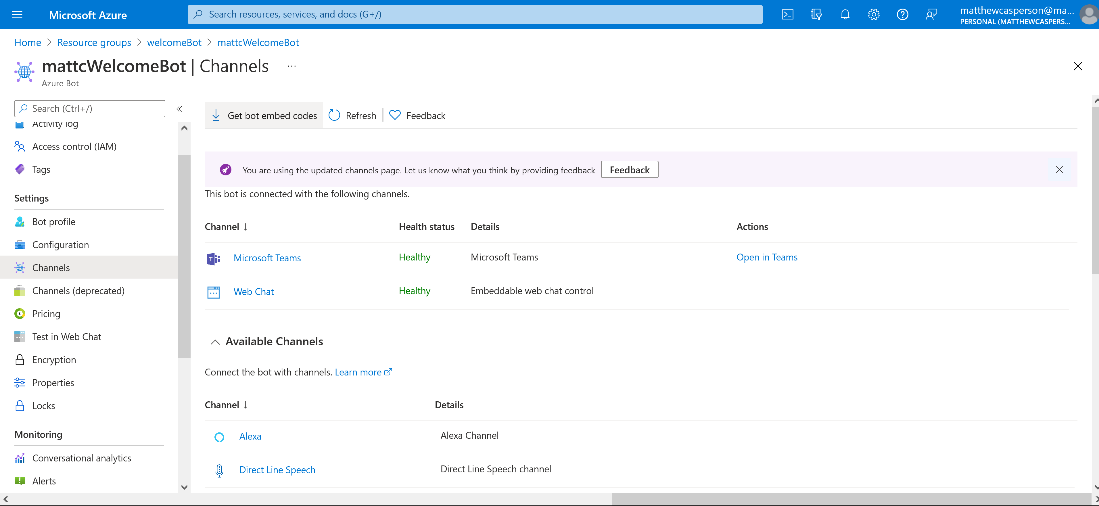Click the account avatar picture
Viewport: 1099px width, 506px height.
(x=1089, y=14)
